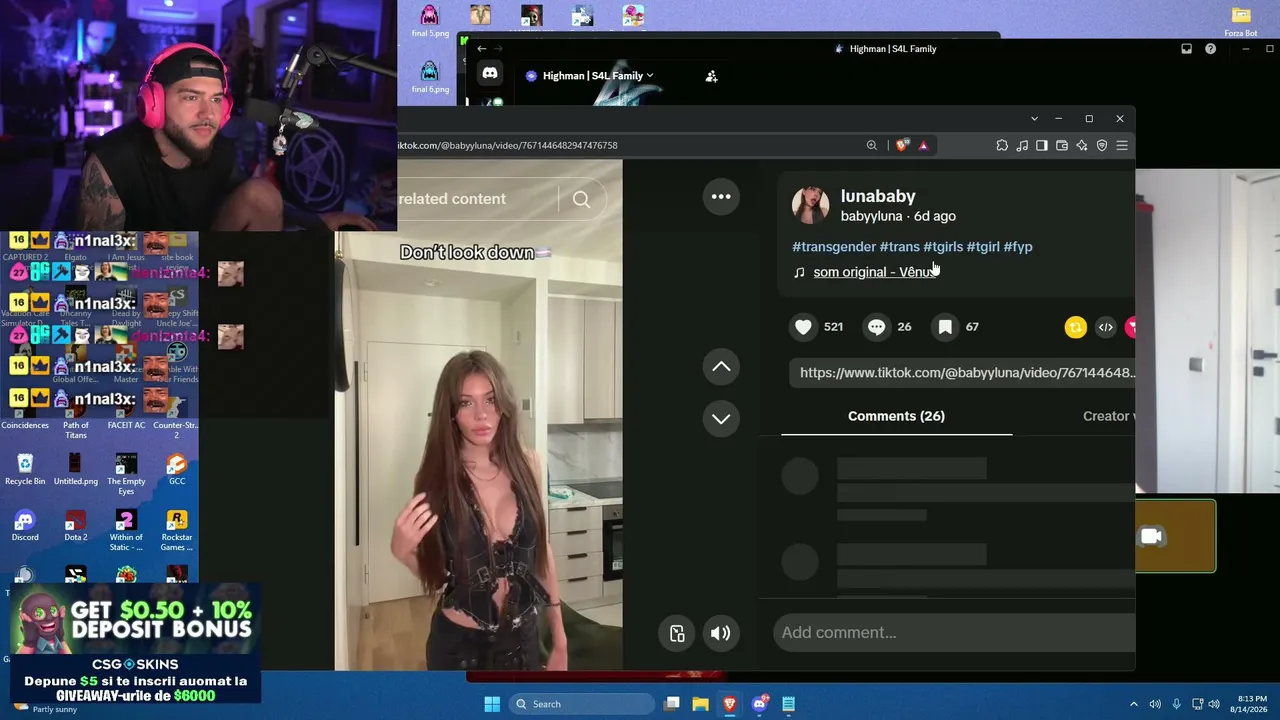Open the media playlist music icon

[x=1022, y=146]
